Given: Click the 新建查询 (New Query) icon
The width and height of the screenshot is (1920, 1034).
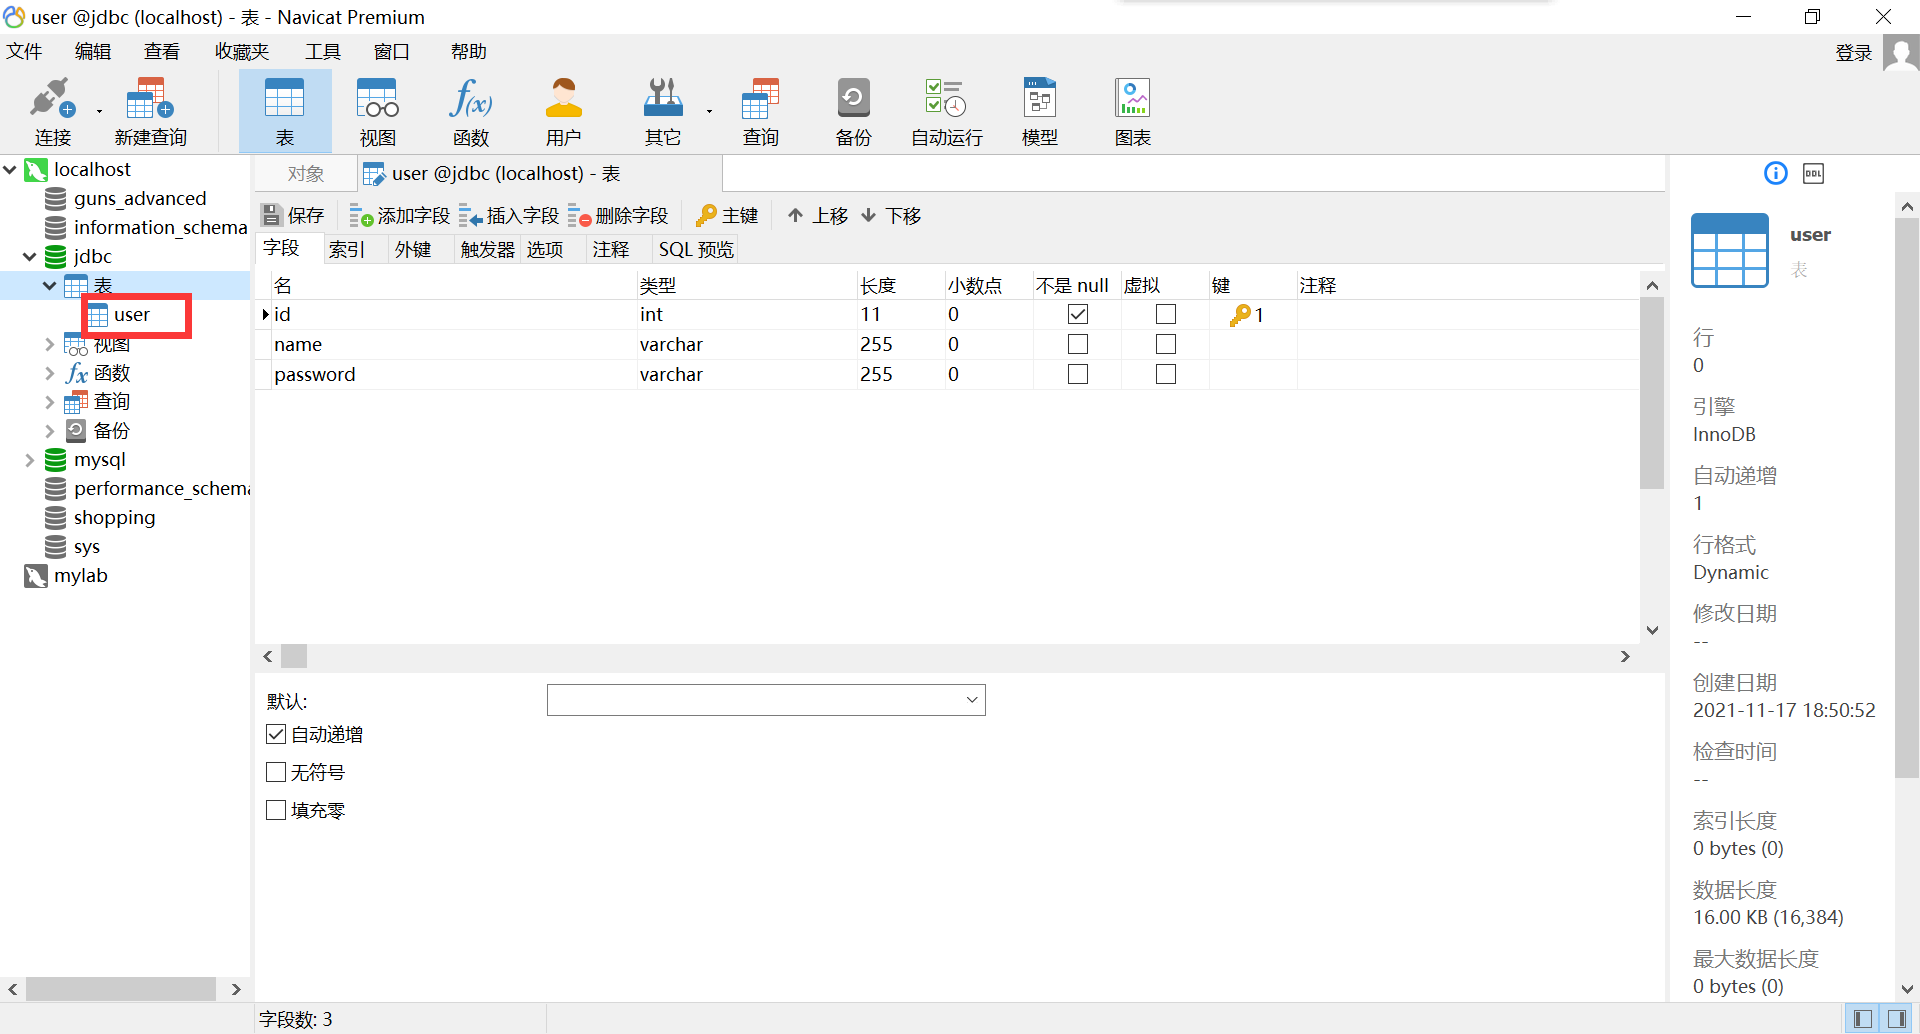Looking at the screenshot, I should tap(149, 110).
